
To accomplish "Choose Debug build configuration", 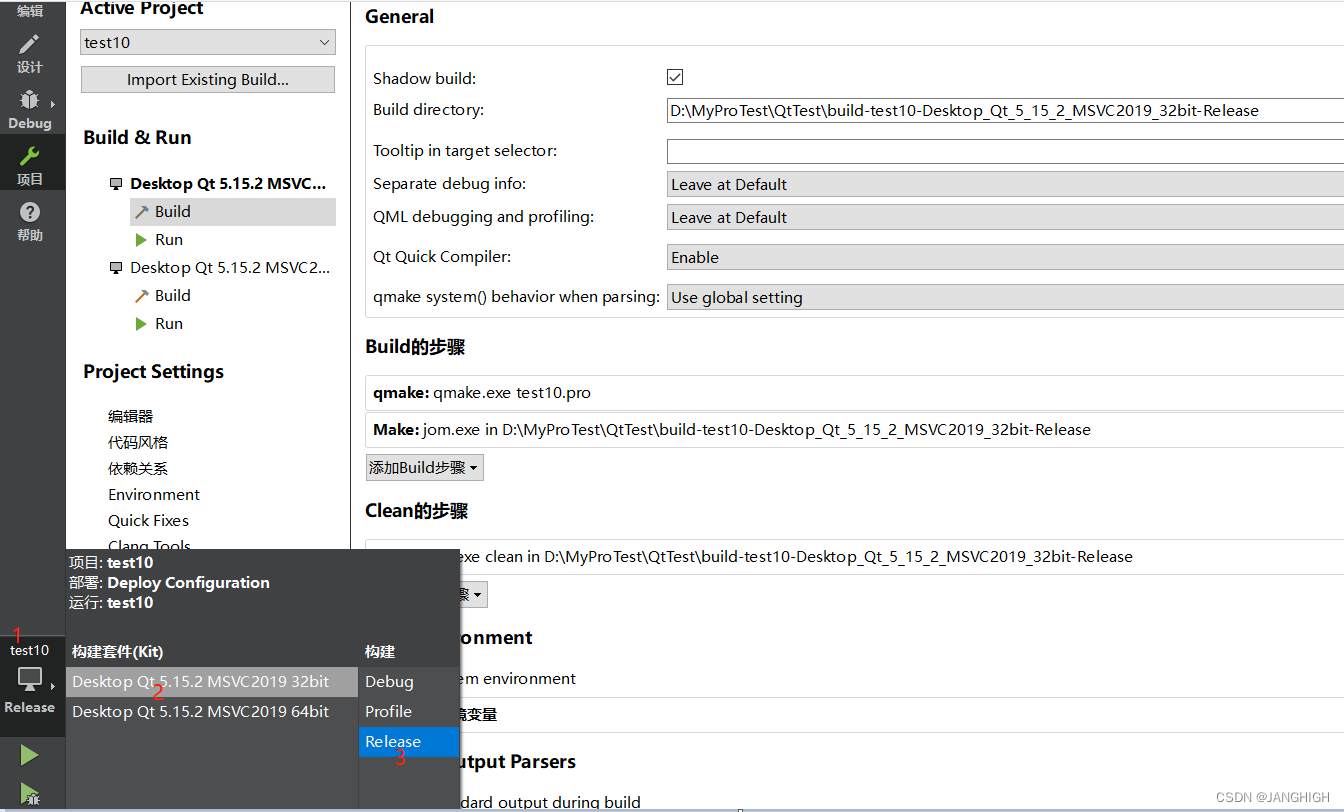I will coord(408,682).
